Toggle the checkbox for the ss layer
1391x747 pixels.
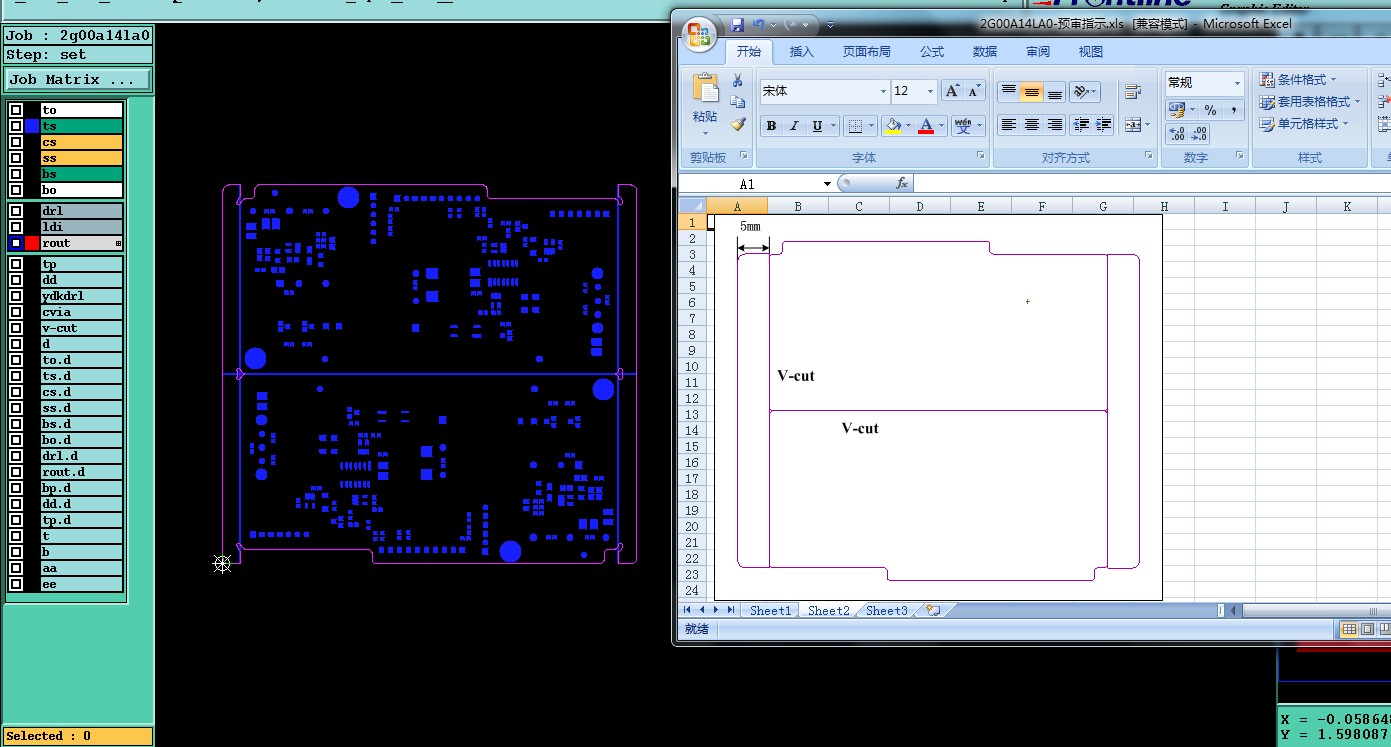[x=16, y=158]
